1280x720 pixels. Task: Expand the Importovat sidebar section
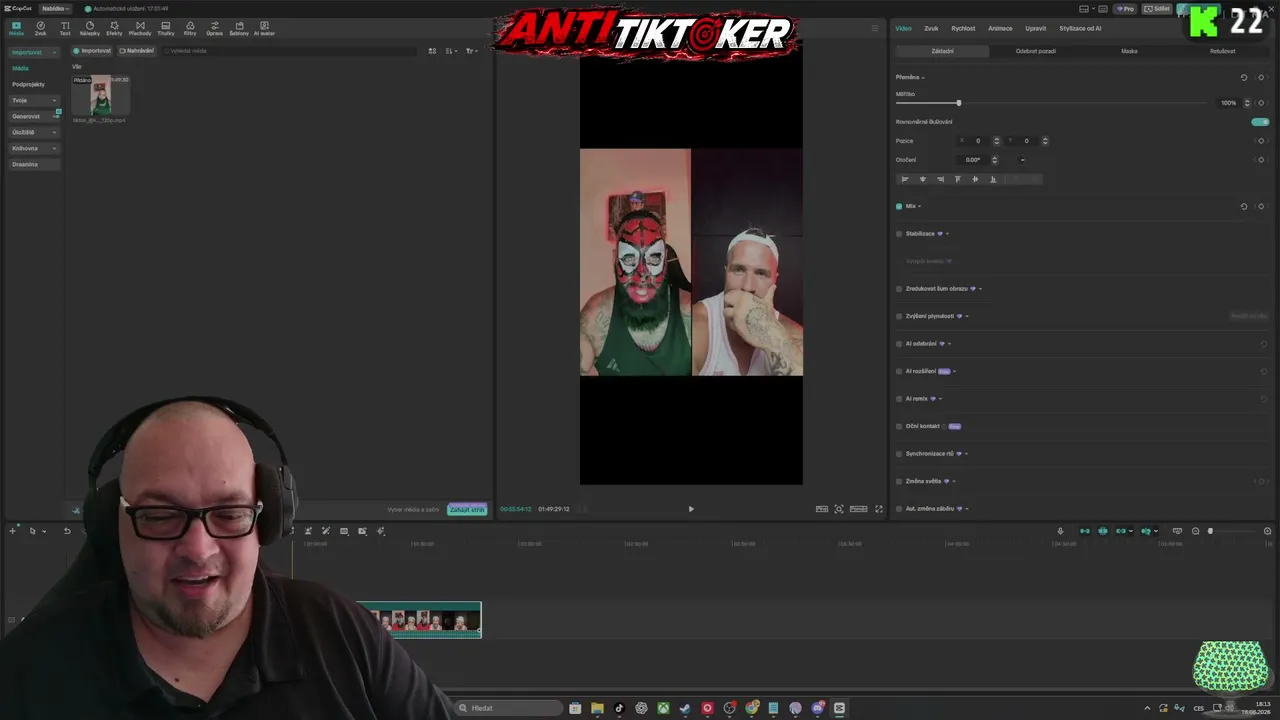click(34, 52)
